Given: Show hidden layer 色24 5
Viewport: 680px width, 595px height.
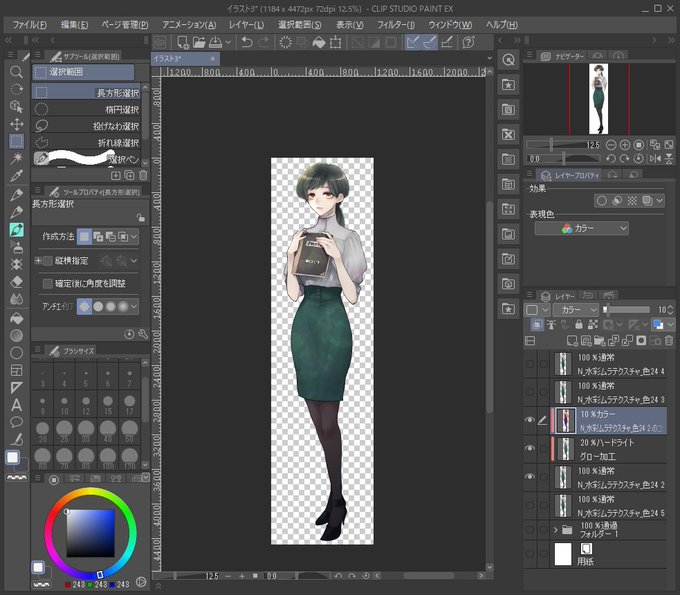Looking at the screenshot, I should tap(530, 505).
